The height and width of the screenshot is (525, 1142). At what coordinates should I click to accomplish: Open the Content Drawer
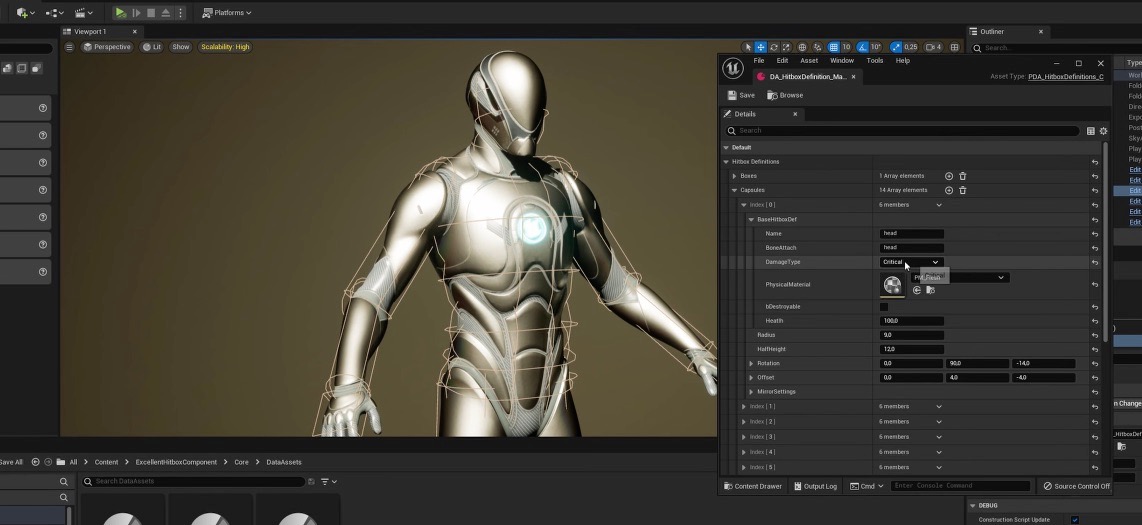[753, 486]
